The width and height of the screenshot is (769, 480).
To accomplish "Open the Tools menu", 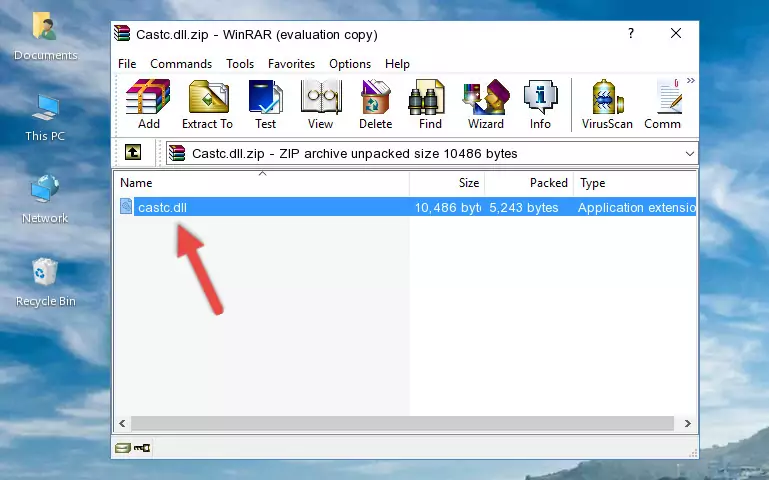I will (x=240, y=64).
